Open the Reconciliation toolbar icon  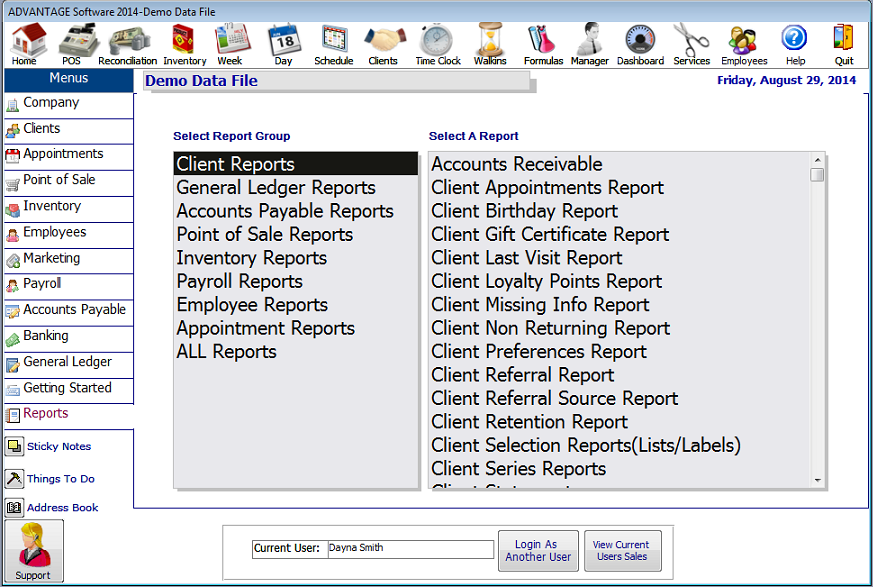tap(127, 45)
